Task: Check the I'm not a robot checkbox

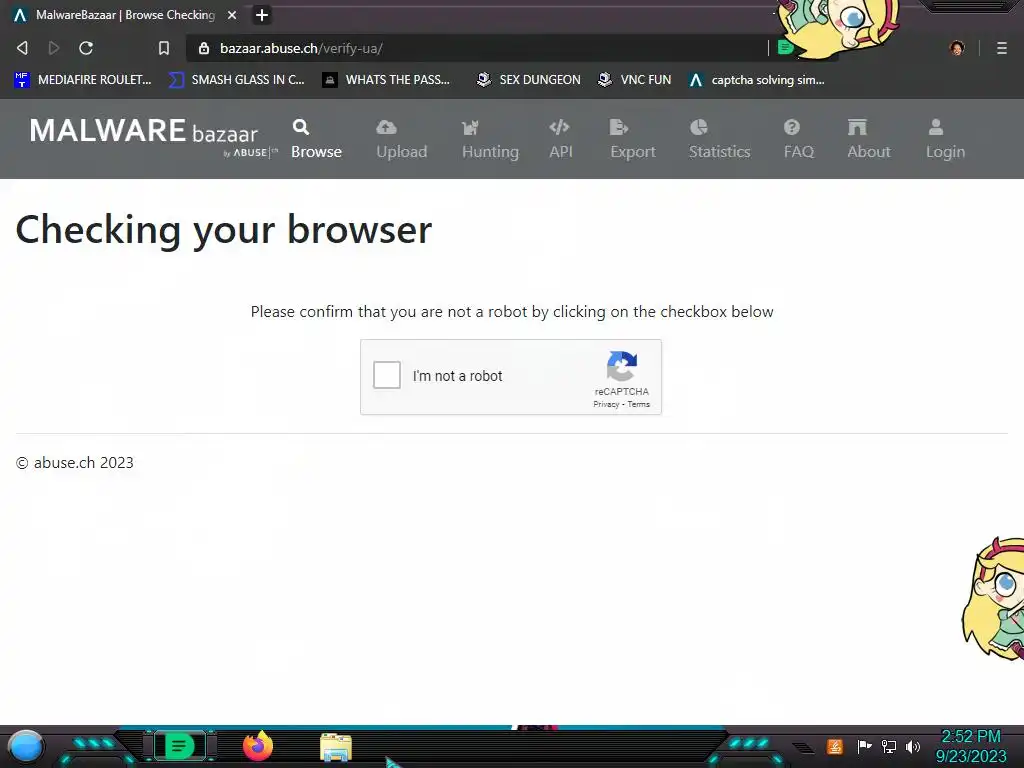Action: tap(387, 376)
